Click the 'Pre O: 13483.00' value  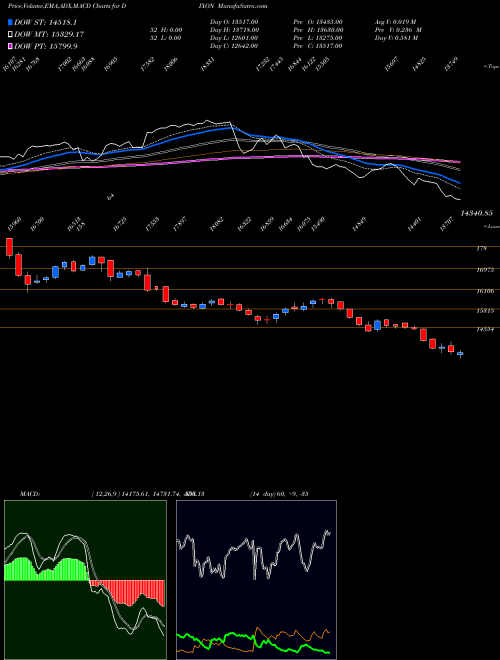pos(320,22)
